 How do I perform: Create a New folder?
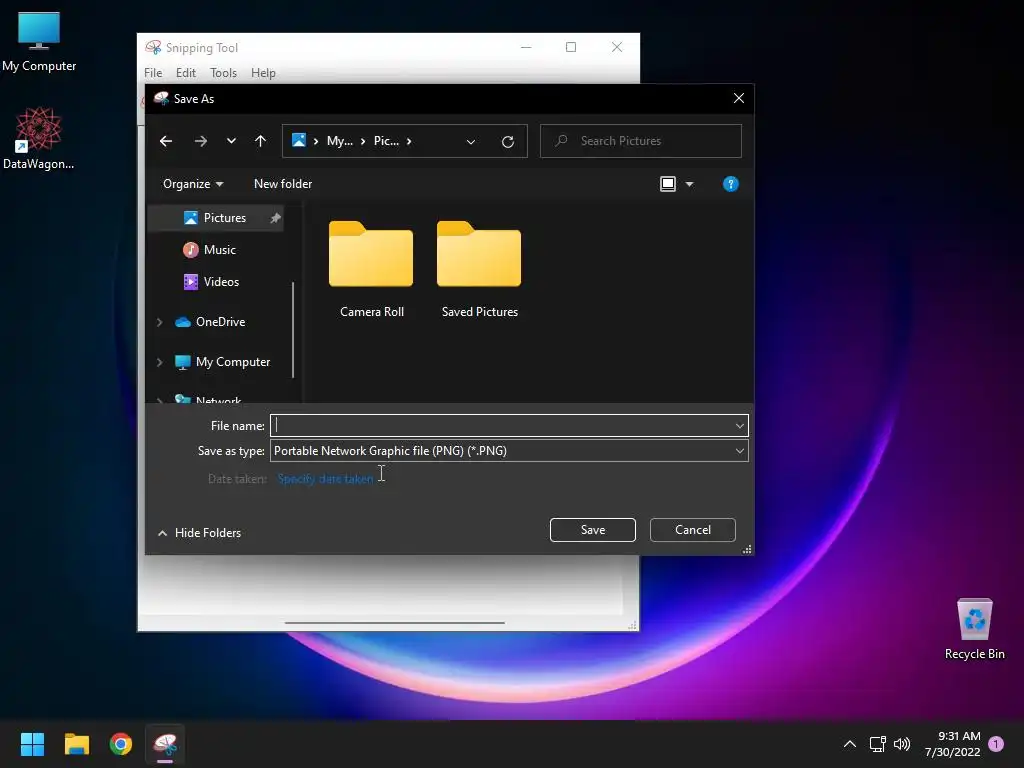tap(283, 184)
